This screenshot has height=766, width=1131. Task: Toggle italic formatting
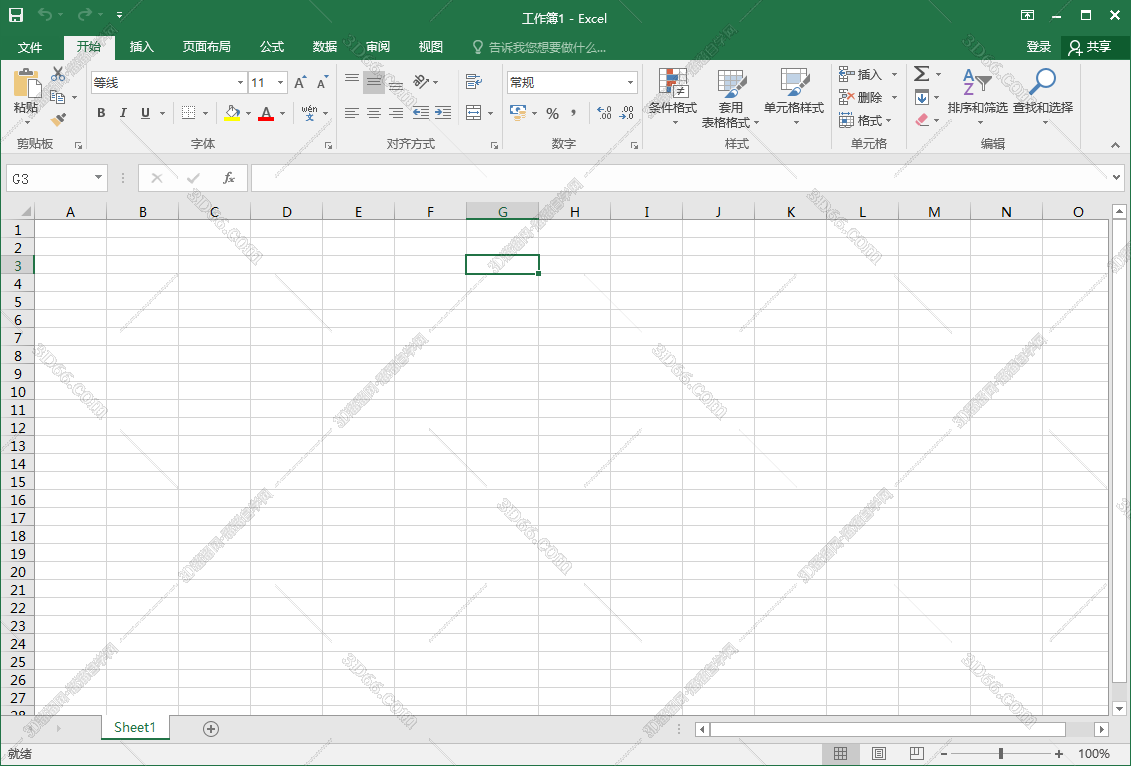(123, 113)
